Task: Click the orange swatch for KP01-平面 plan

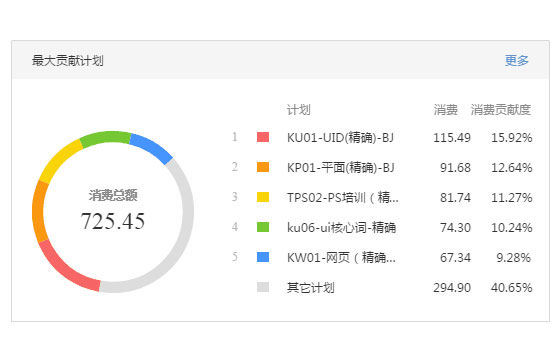Action: click(x=263, y=167)
